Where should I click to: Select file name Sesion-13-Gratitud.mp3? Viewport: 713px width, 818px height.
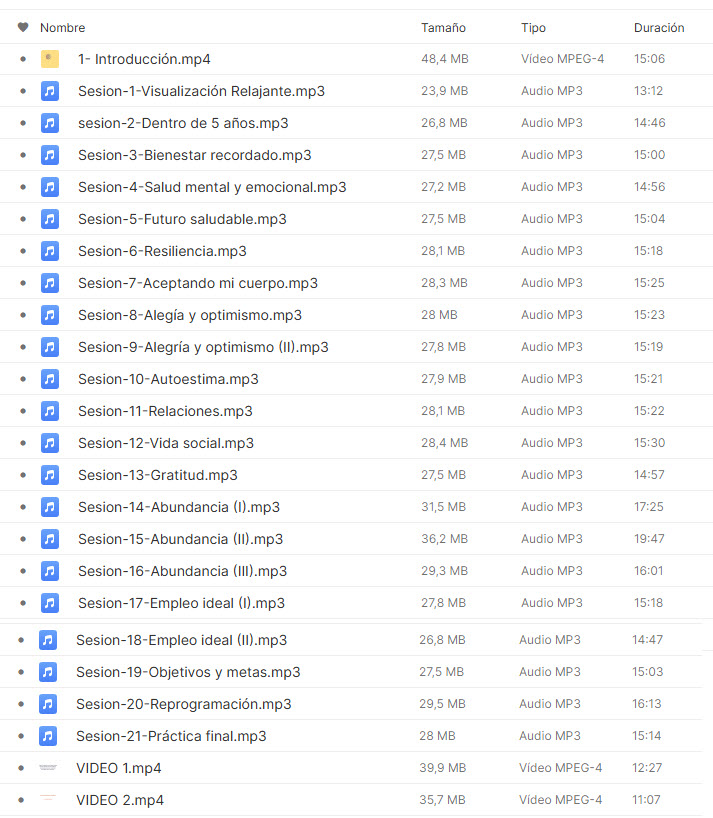(x=158, y=475)
